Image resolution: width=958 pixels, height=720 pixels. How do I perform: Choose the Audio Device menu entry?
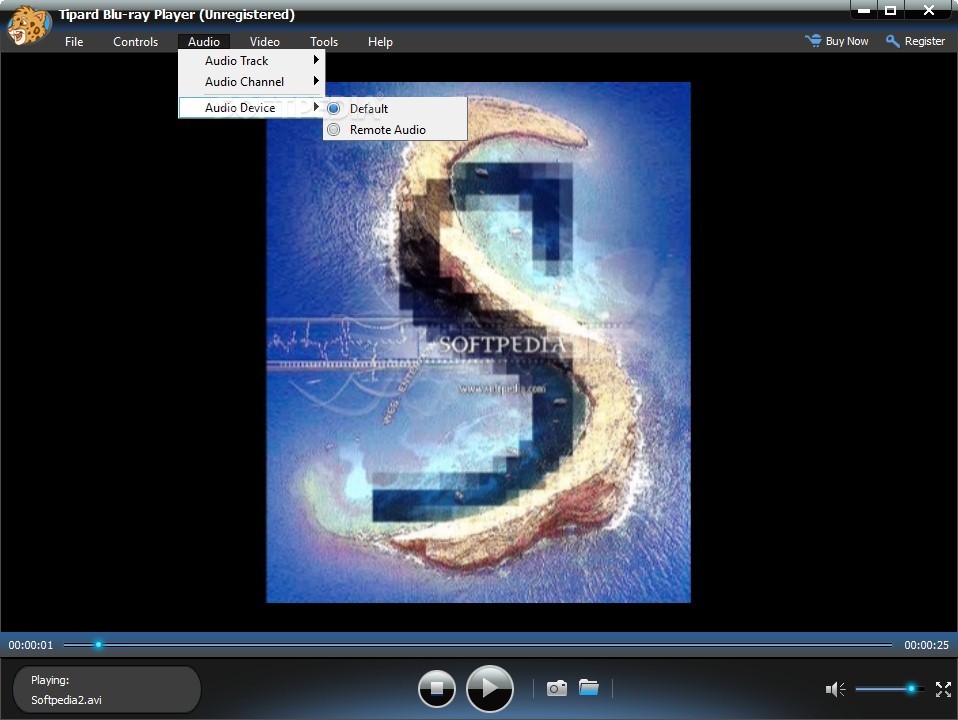pos(251,108)
